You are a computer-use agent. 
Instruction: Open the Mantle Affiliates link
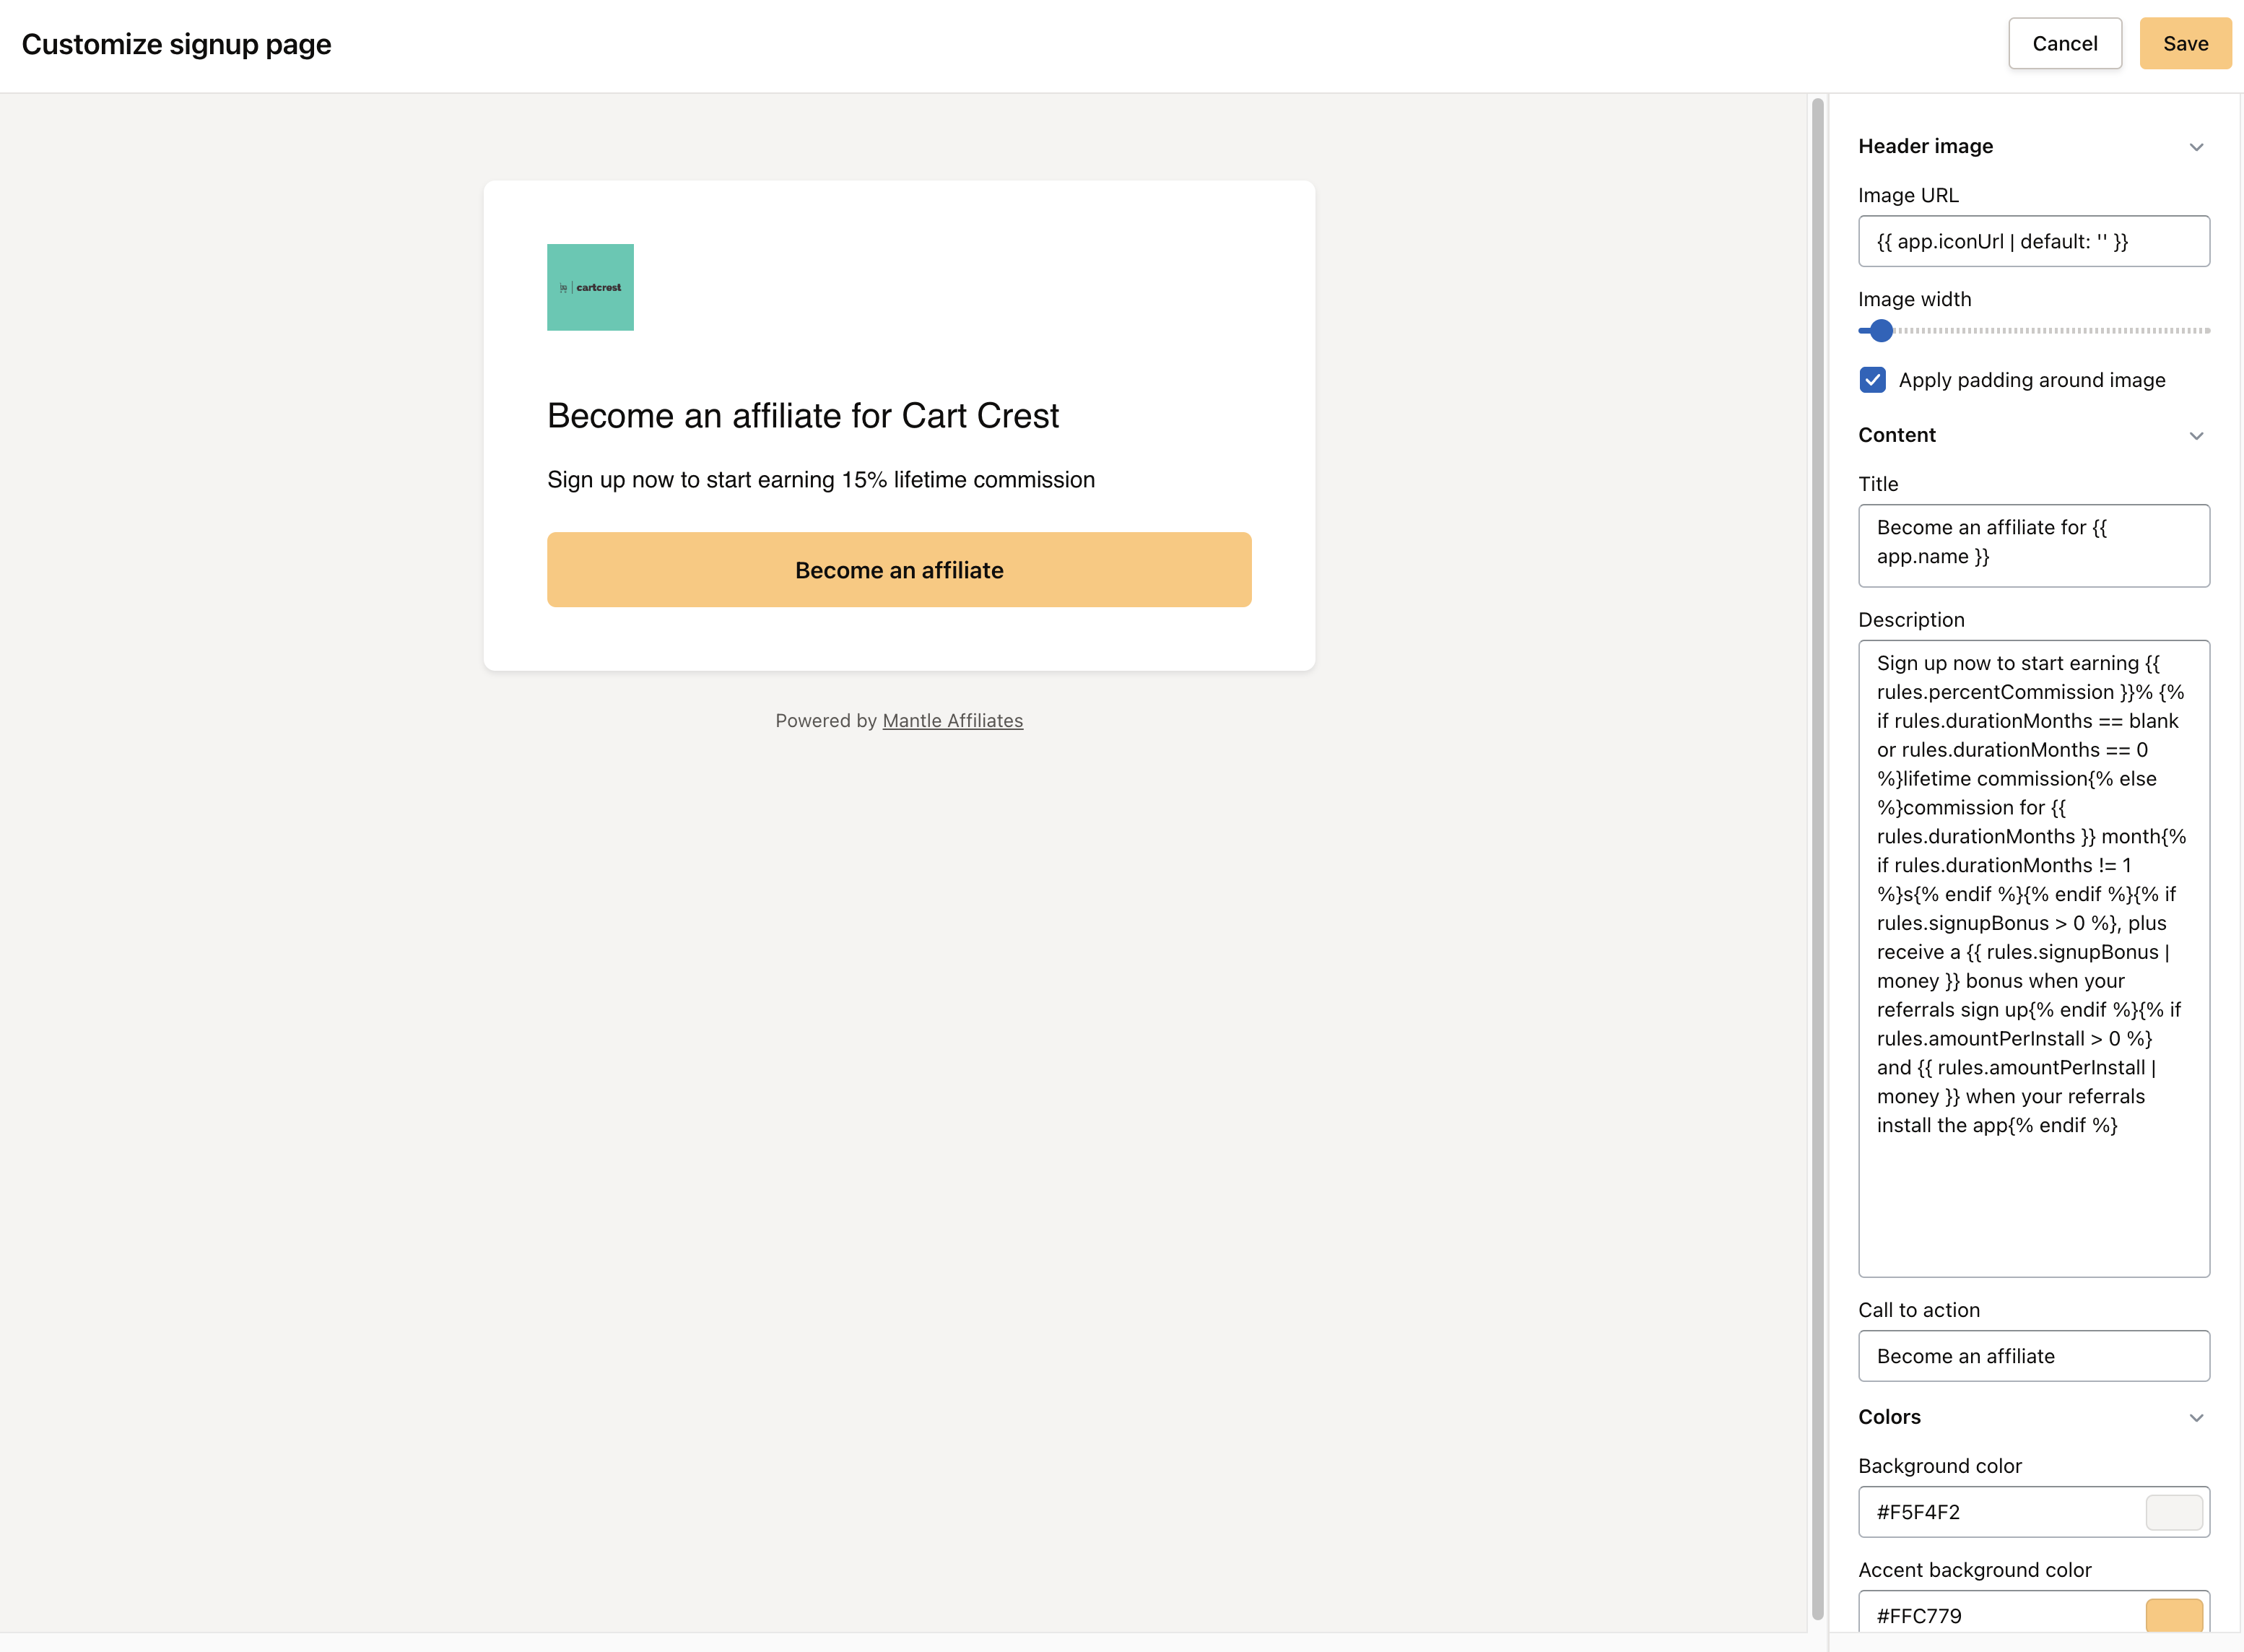(952, 720)
